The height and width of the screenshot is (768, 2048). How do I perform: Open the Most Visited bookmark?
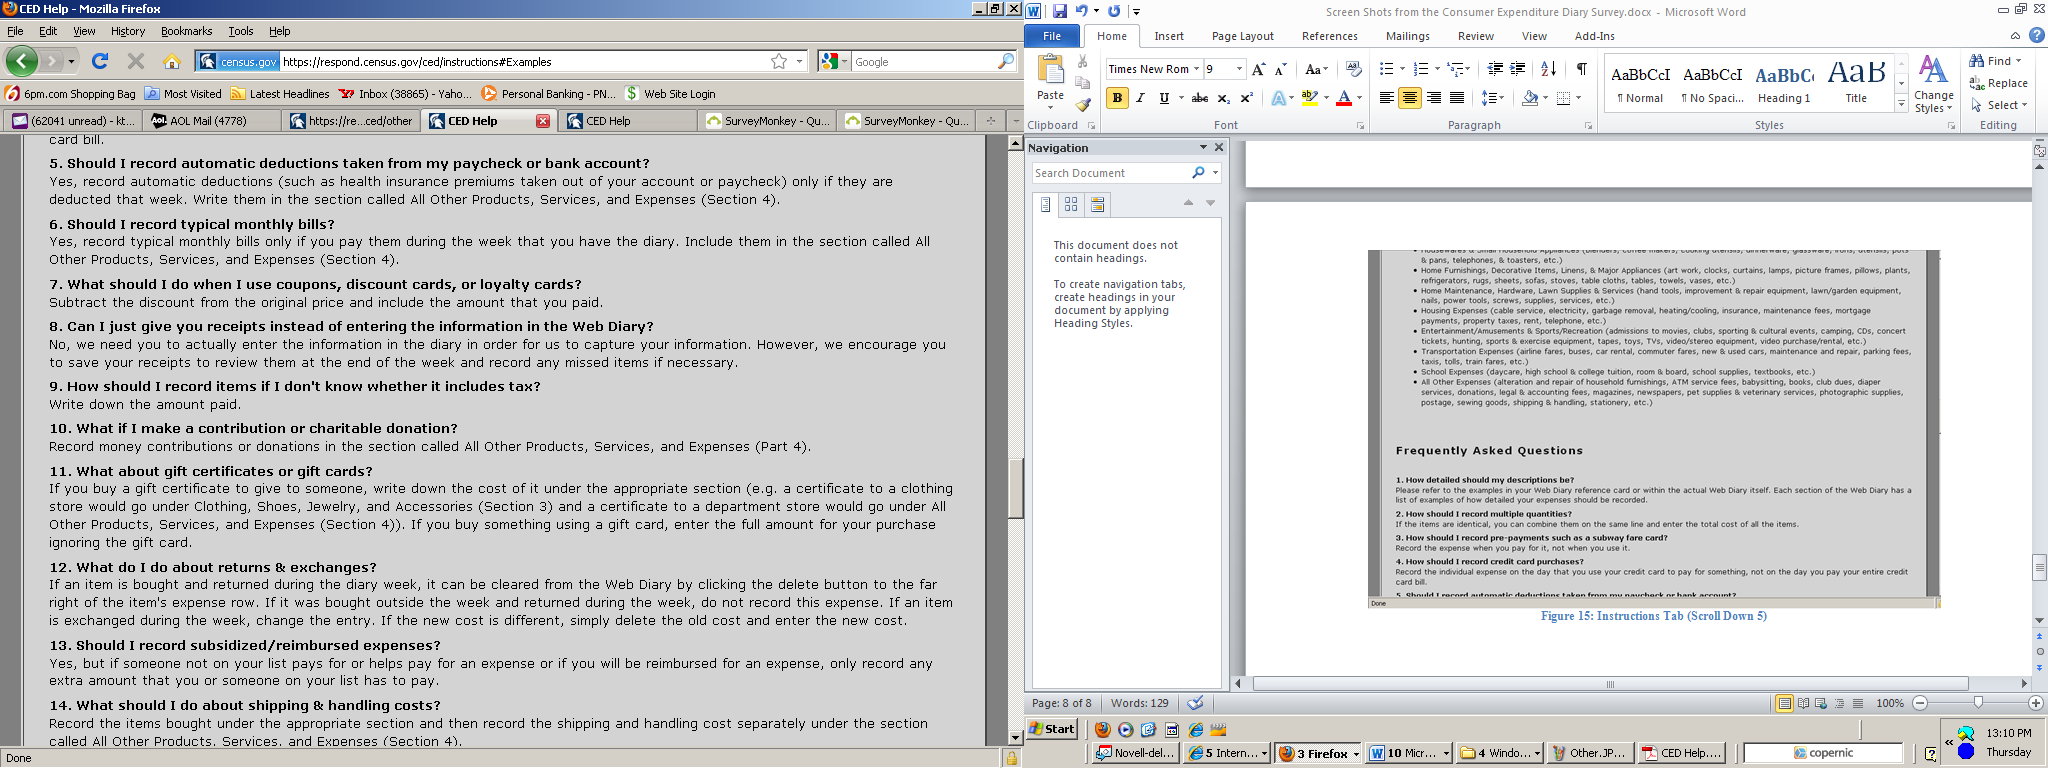tap(183, 94)
